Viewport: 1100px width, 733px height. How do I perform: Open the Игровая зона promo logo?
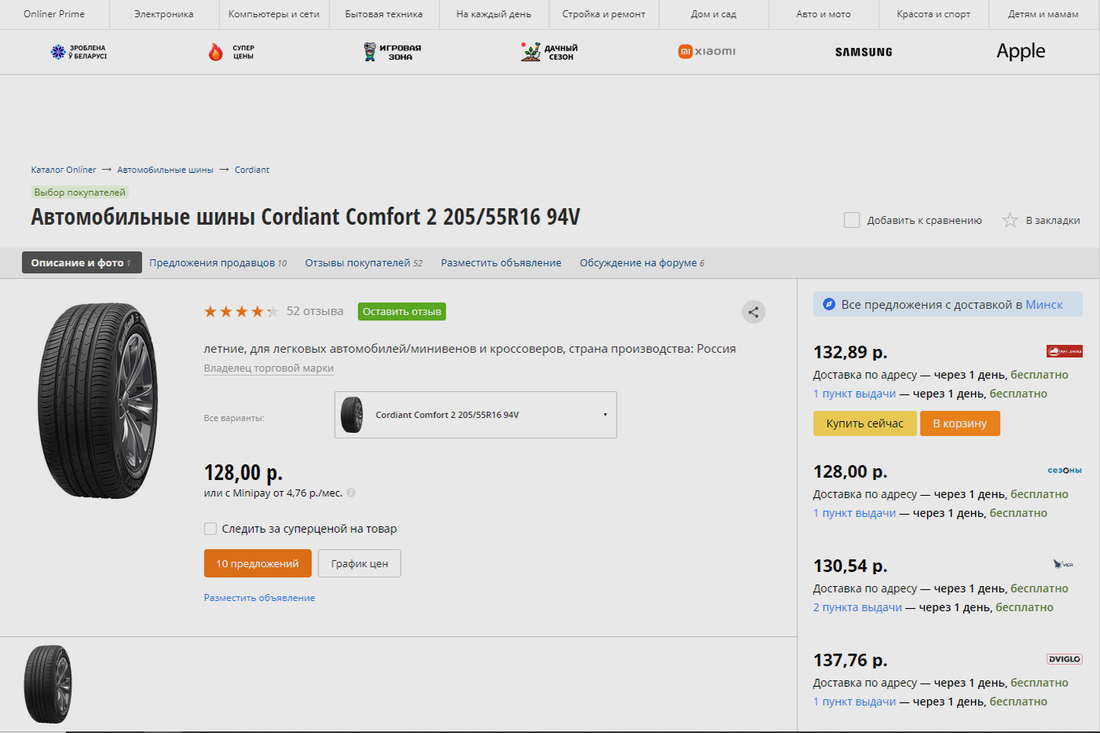(x=391, y=51)
